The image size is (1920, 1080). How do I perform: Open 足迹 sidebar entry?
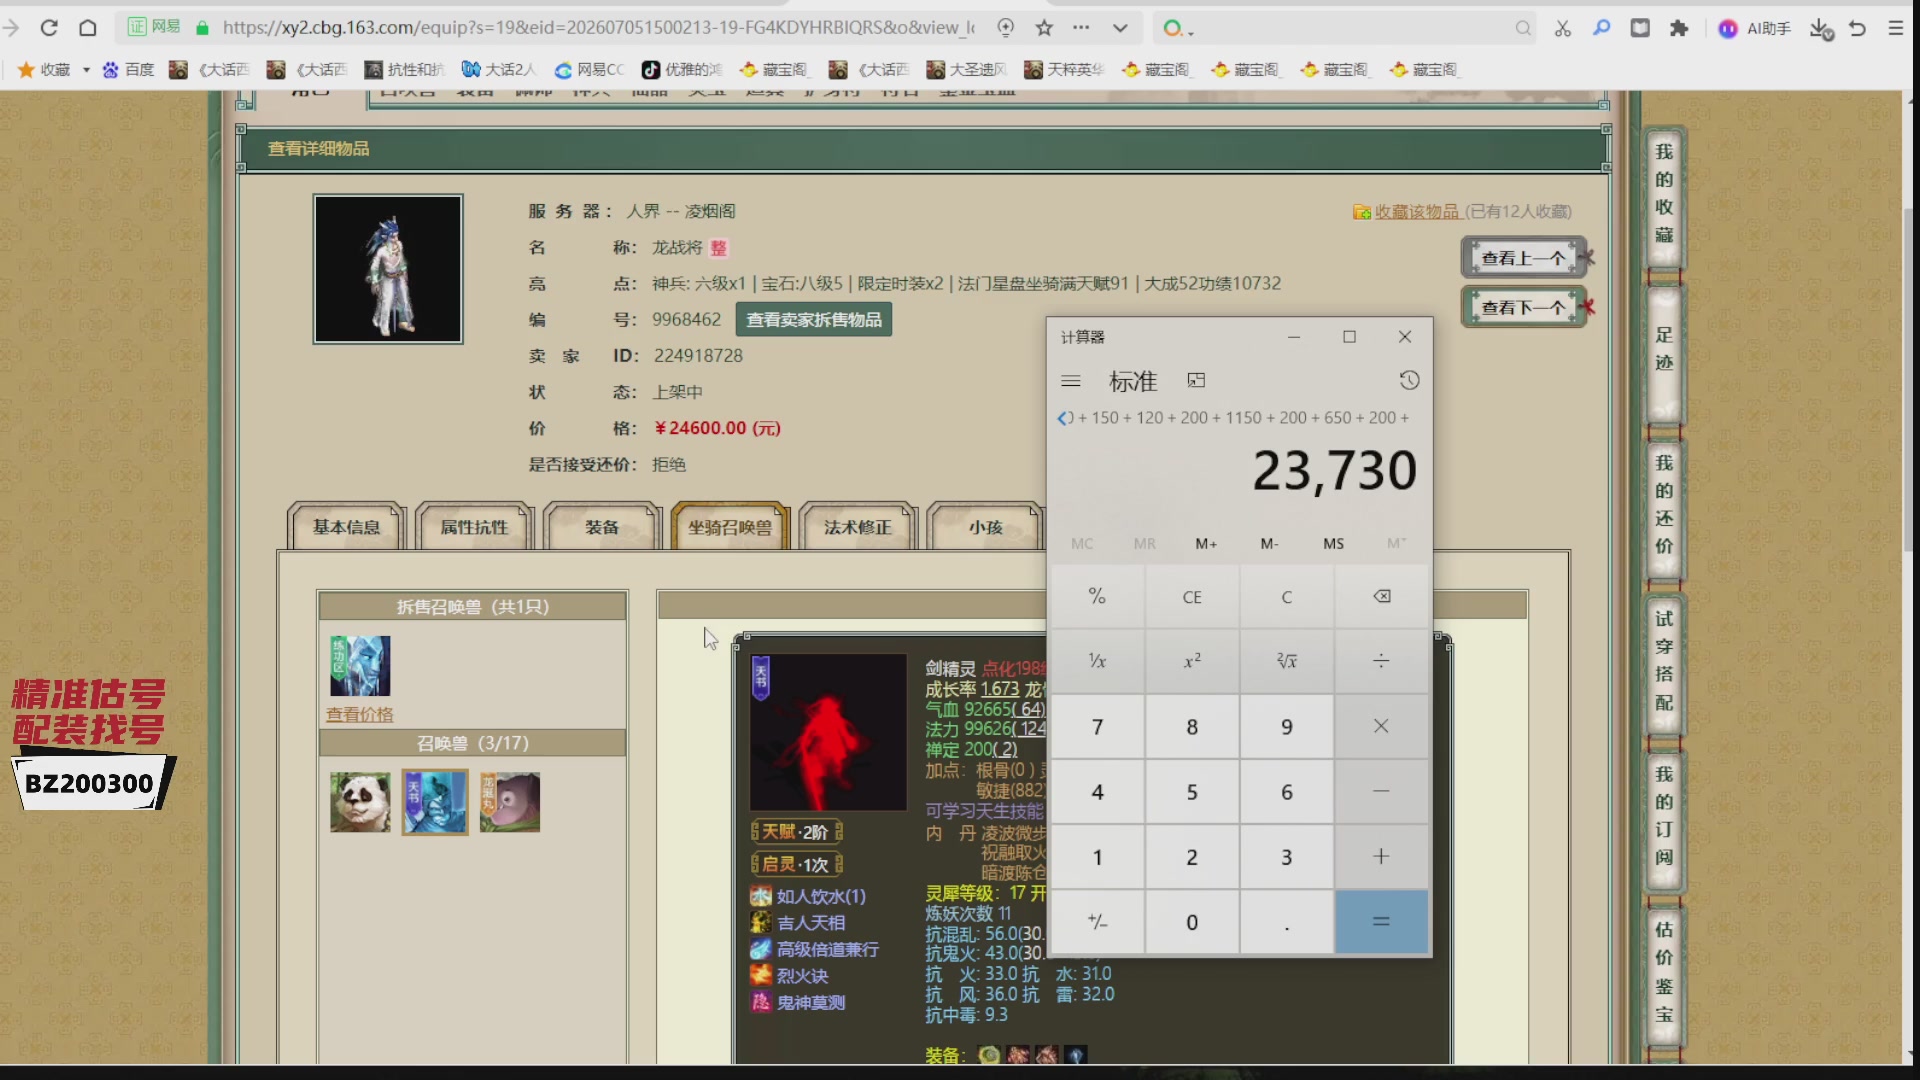click(1664, 349)
